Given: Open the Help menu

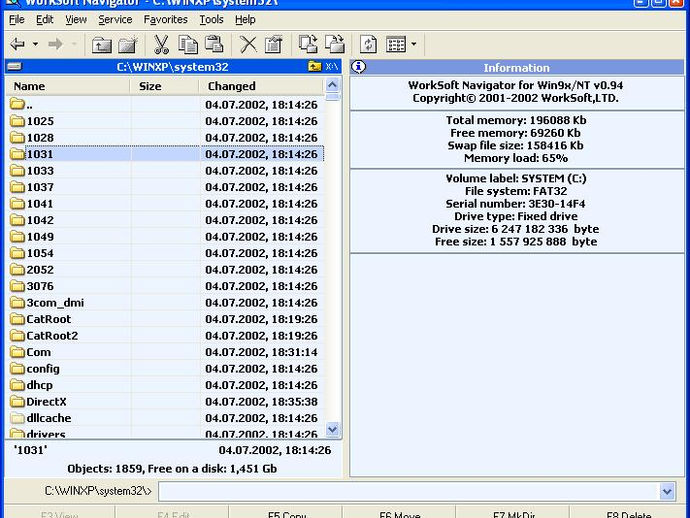Looking at the screenshot, I should pyautogui.click(x=245, y=20).
